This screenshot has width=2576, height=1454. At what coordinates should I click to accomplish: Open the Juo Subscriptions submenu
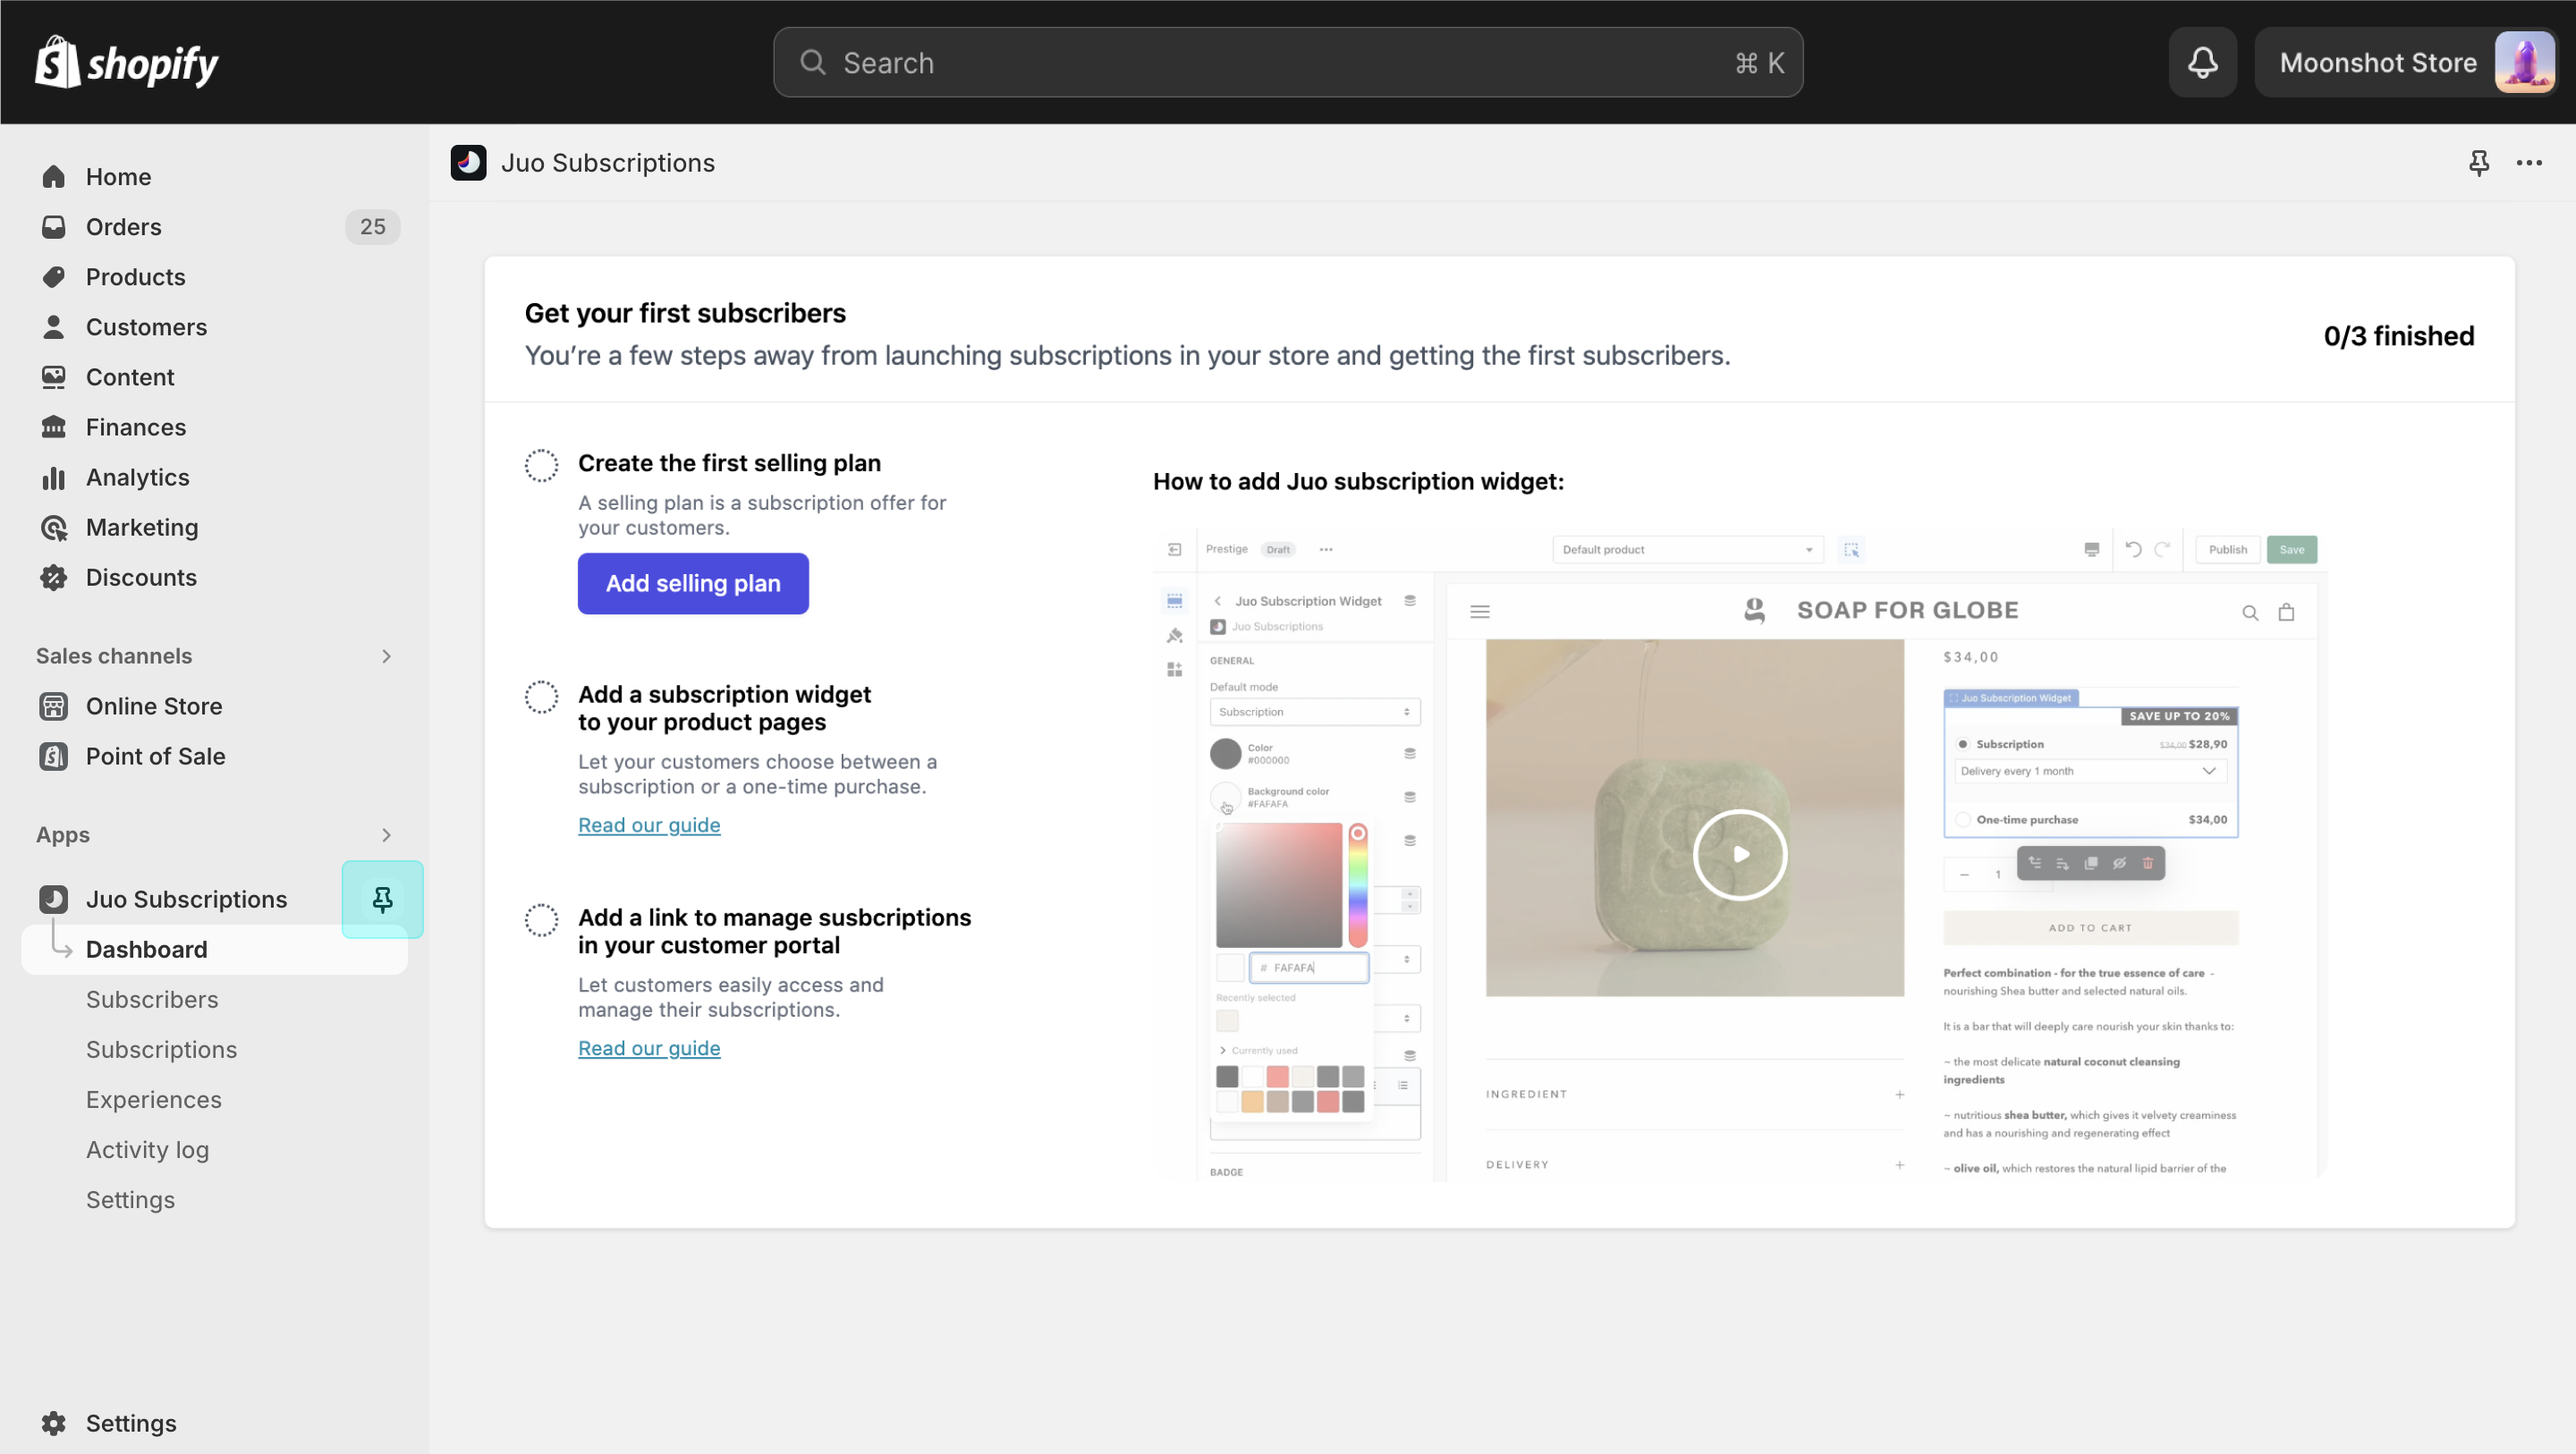[x=186, y=899]
